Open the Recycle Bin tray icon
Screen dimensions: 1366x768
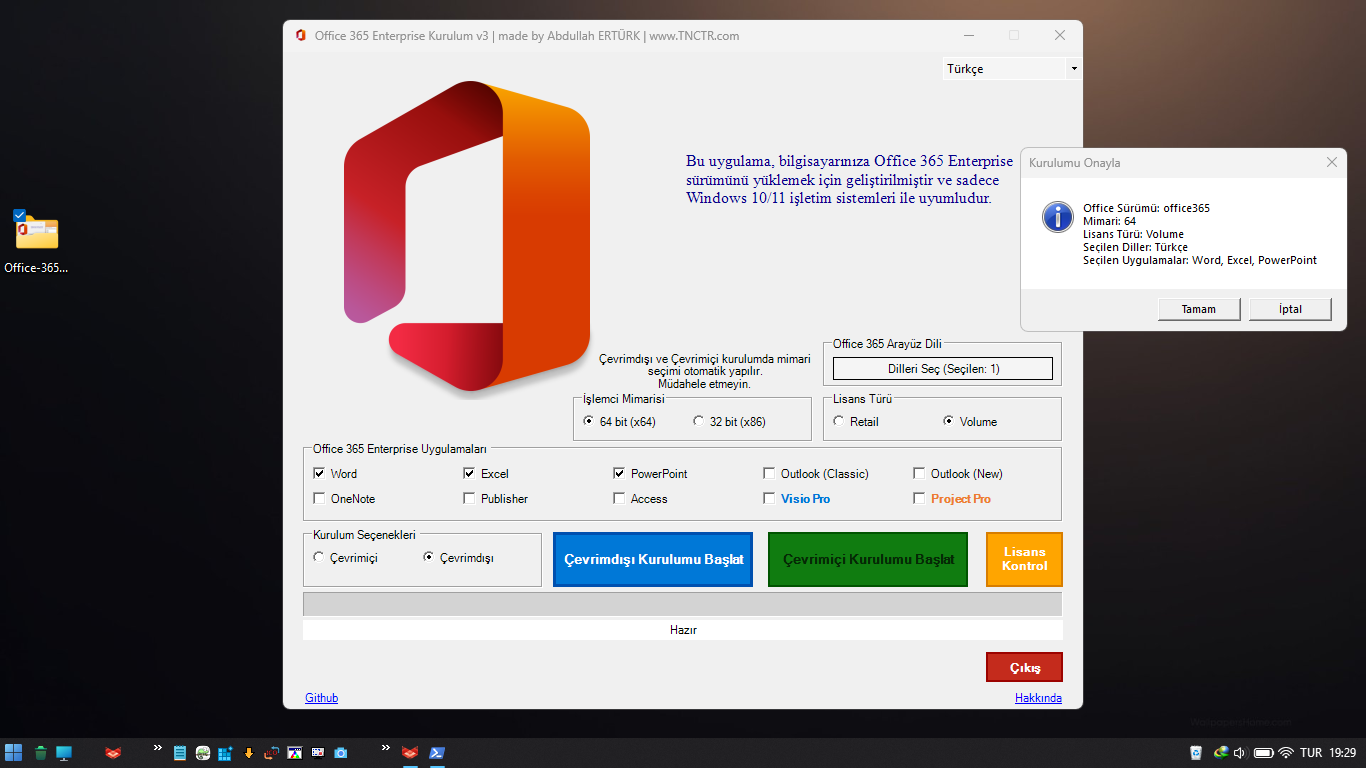point(1196,753)
